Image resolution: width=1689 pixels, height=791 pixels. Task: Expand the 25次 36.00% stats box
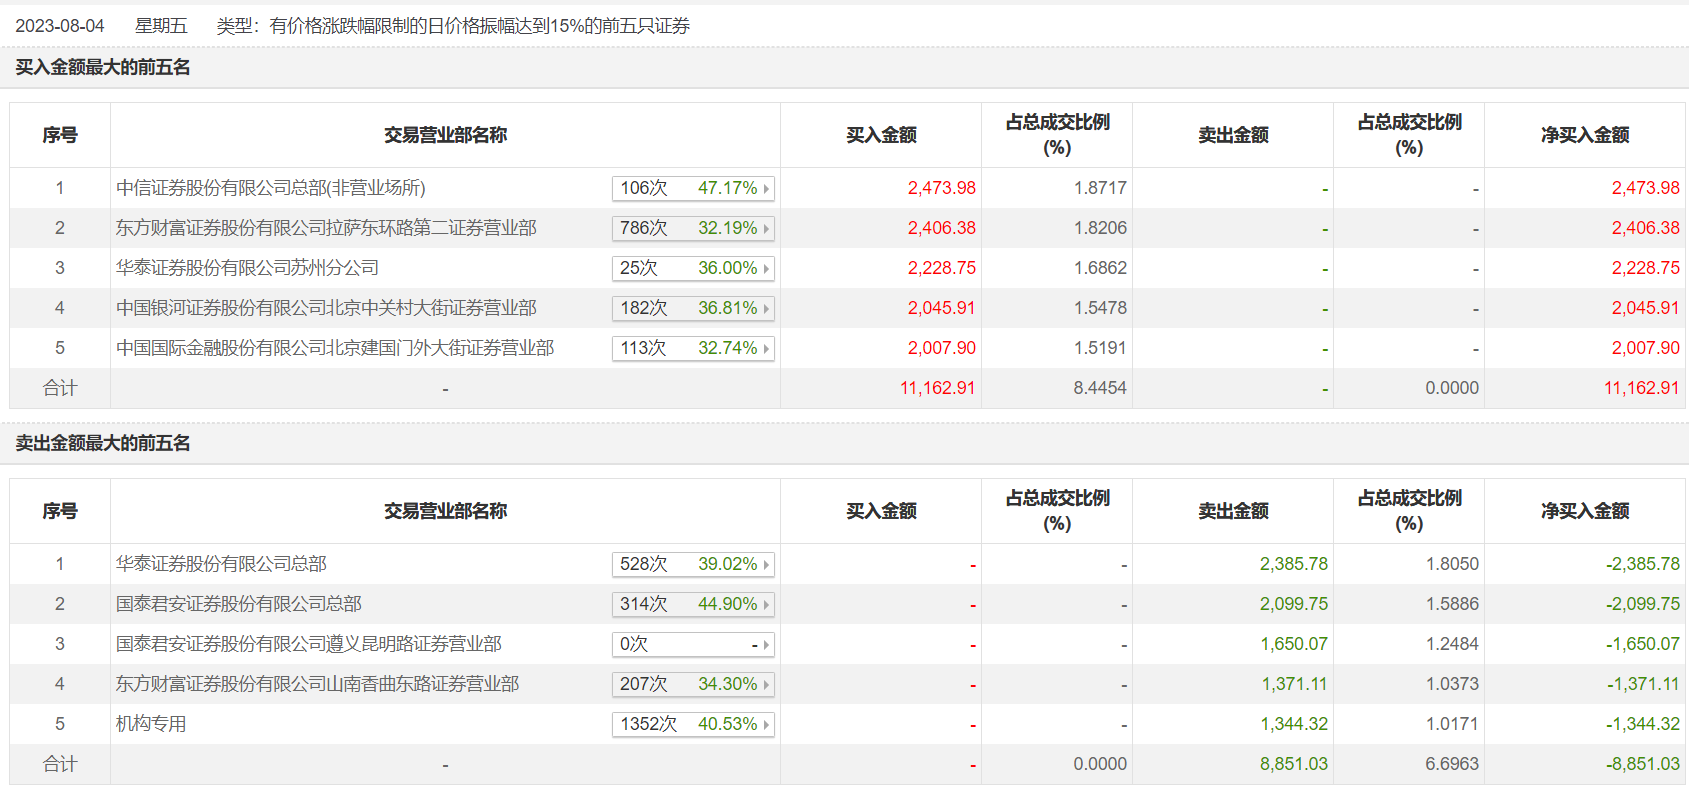coord(693,268)
